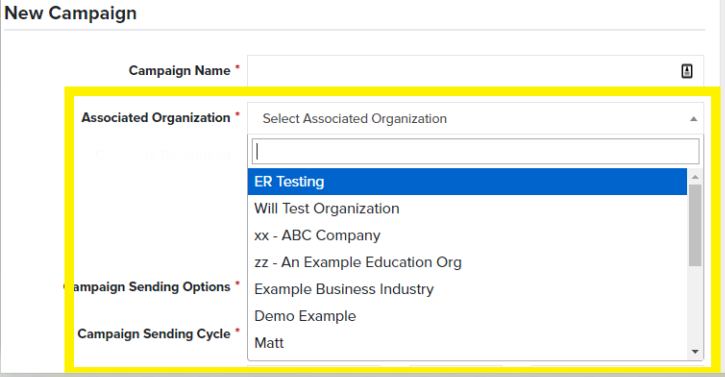
Task: Click the Associated Organization label
Action: coord(156,117)
